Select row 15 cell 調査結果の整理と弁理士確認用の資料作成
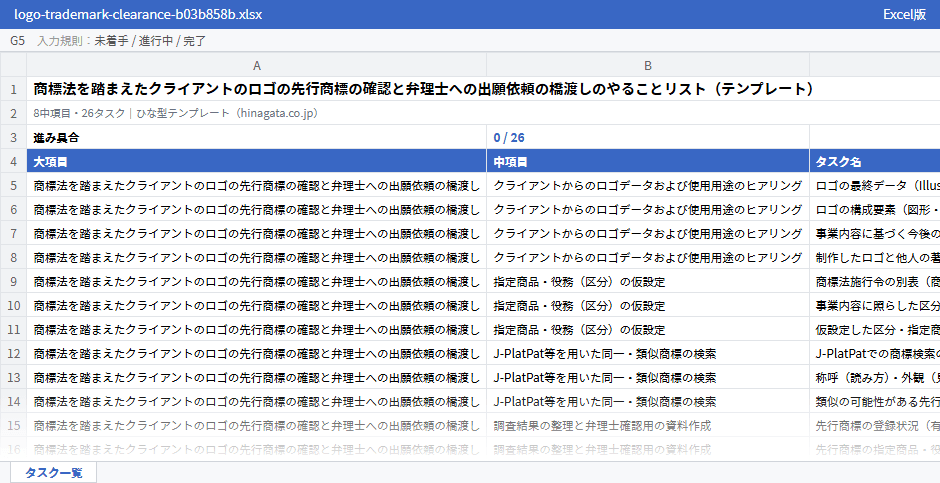This screenshot has height=483, width=940. (647, 425)
